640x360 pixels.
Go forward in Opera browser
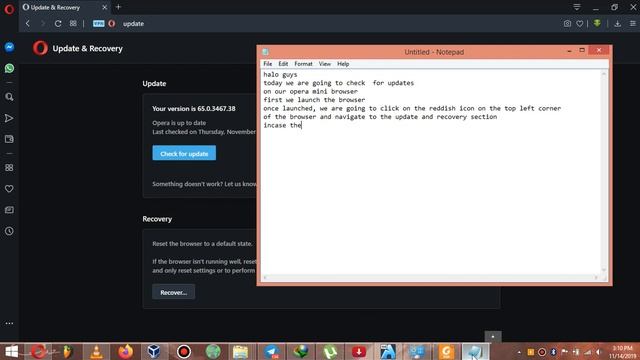point(42,24)
